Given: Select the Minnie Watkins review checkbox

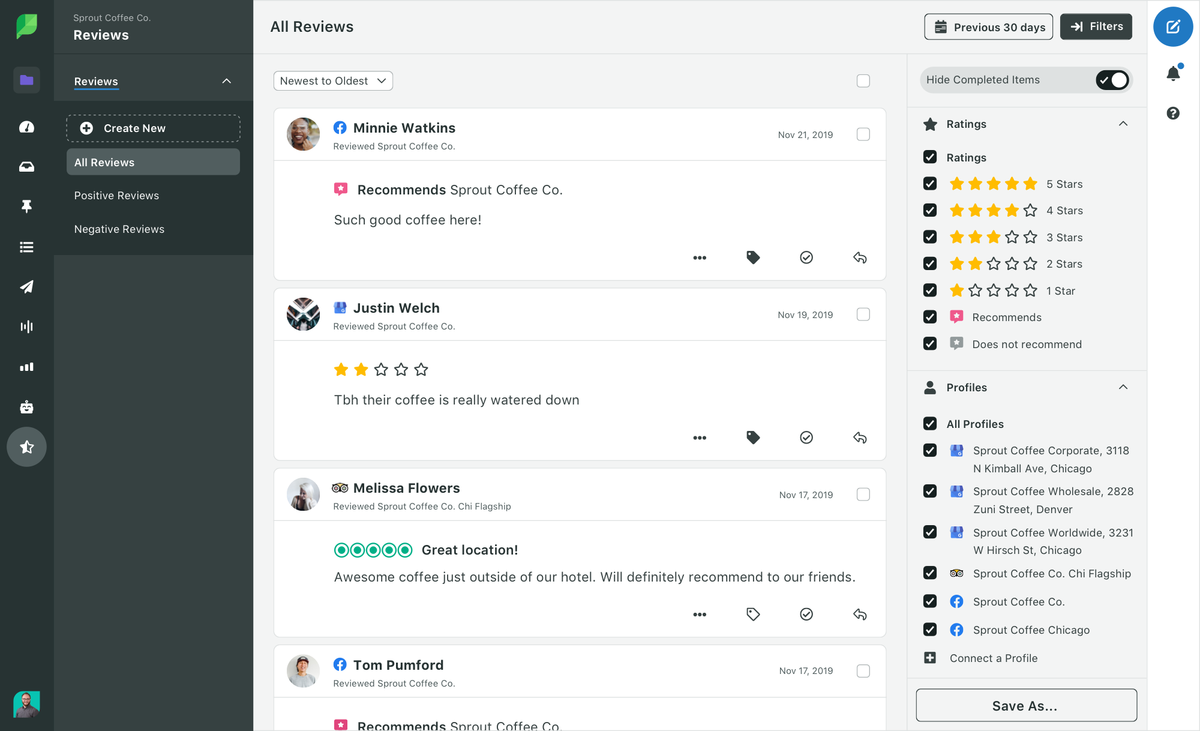Looking at the screenshot, I should (x=863, y=134).
